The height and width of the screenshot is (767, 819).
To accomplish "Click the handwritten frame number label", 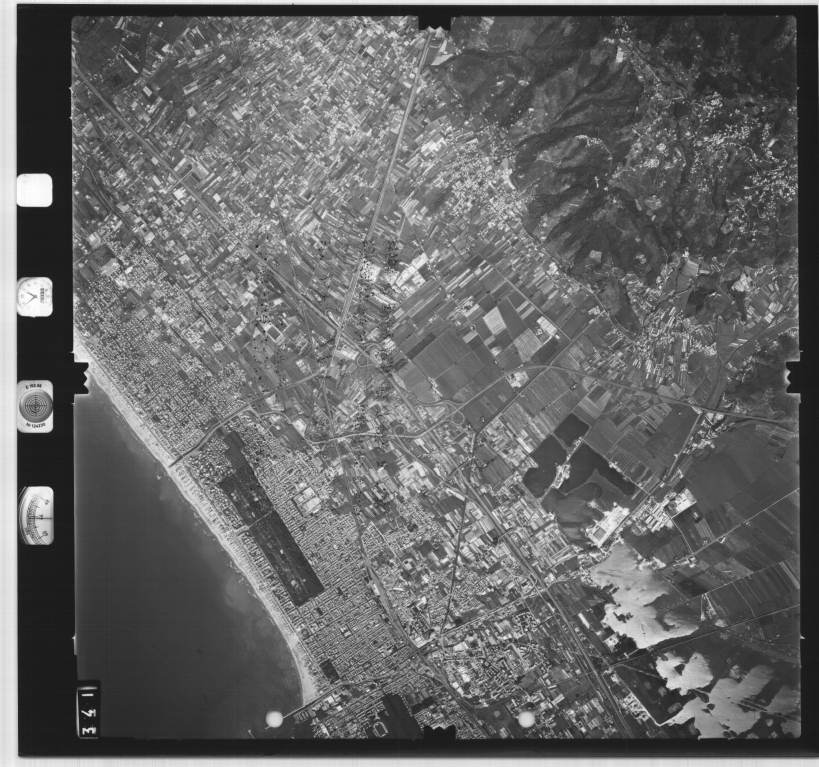I will point(88,711).
